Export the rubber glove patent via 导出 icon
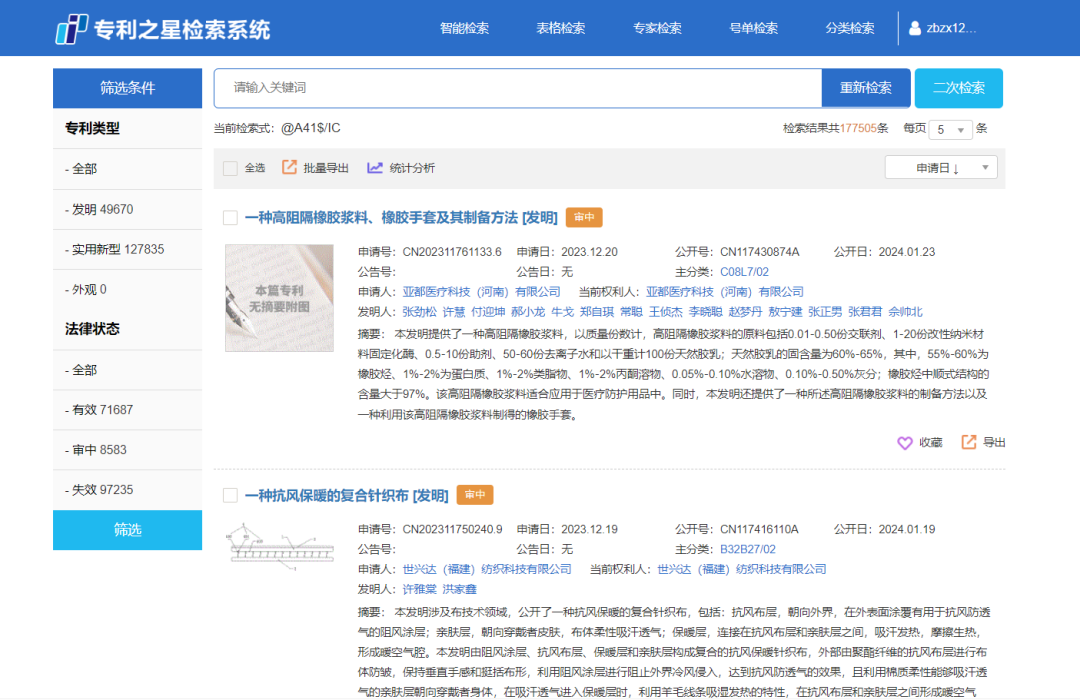 (969, 442)
